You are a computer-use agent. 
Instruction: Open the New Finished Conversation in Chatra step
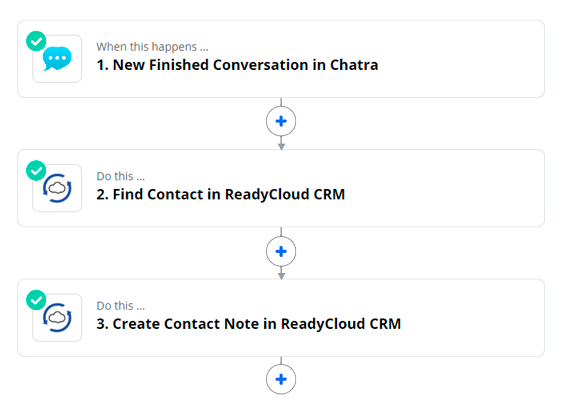pyautogui.click(x=281, y=59)
